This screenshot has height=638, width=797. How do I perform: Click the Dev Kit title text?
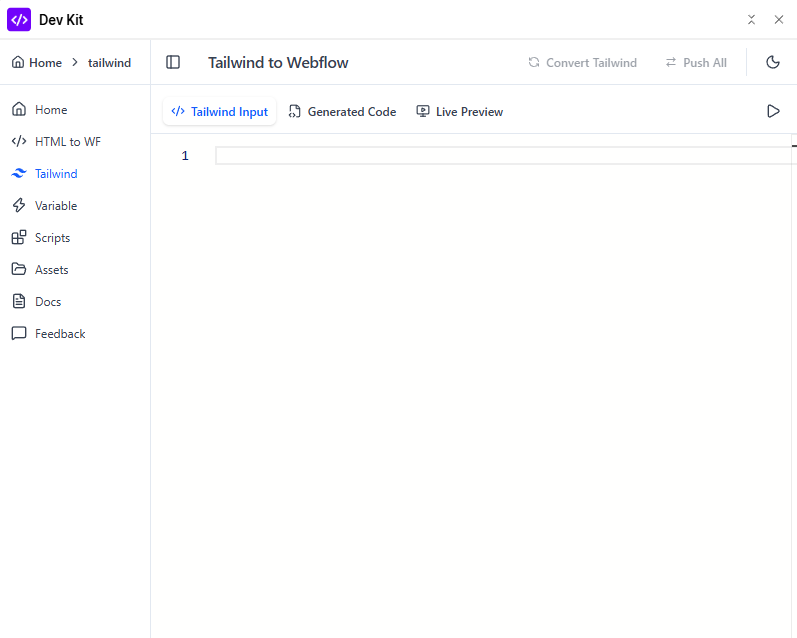point(61,20)
